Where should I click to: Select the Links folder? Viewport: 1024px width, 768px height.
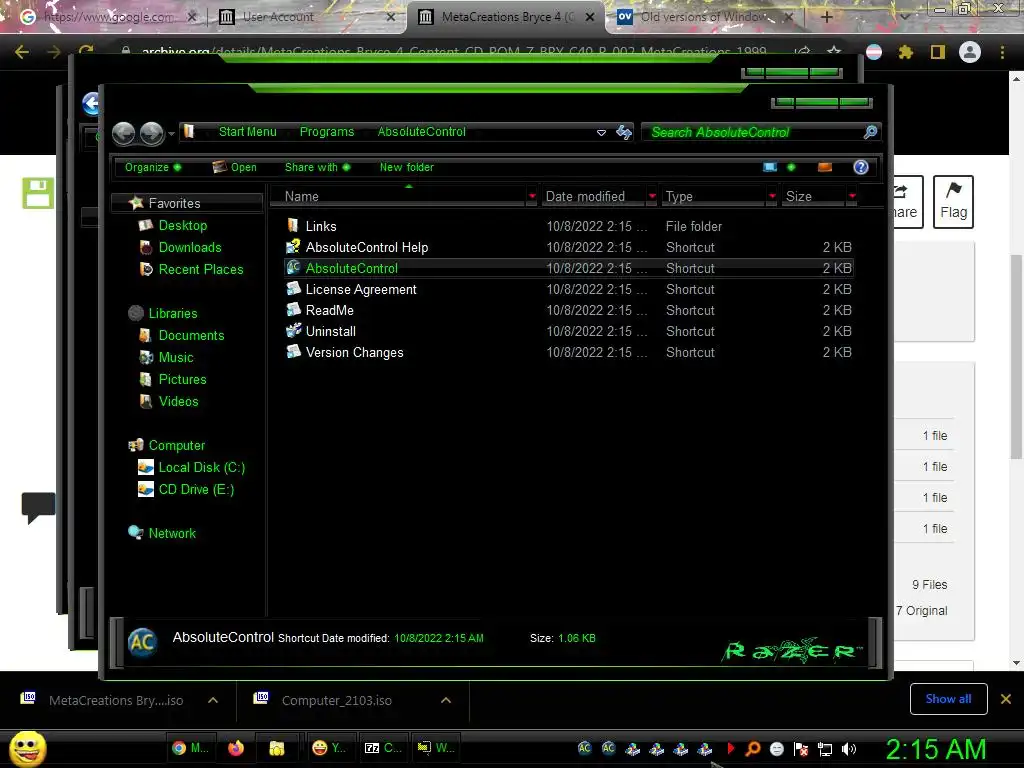[569, 226]
